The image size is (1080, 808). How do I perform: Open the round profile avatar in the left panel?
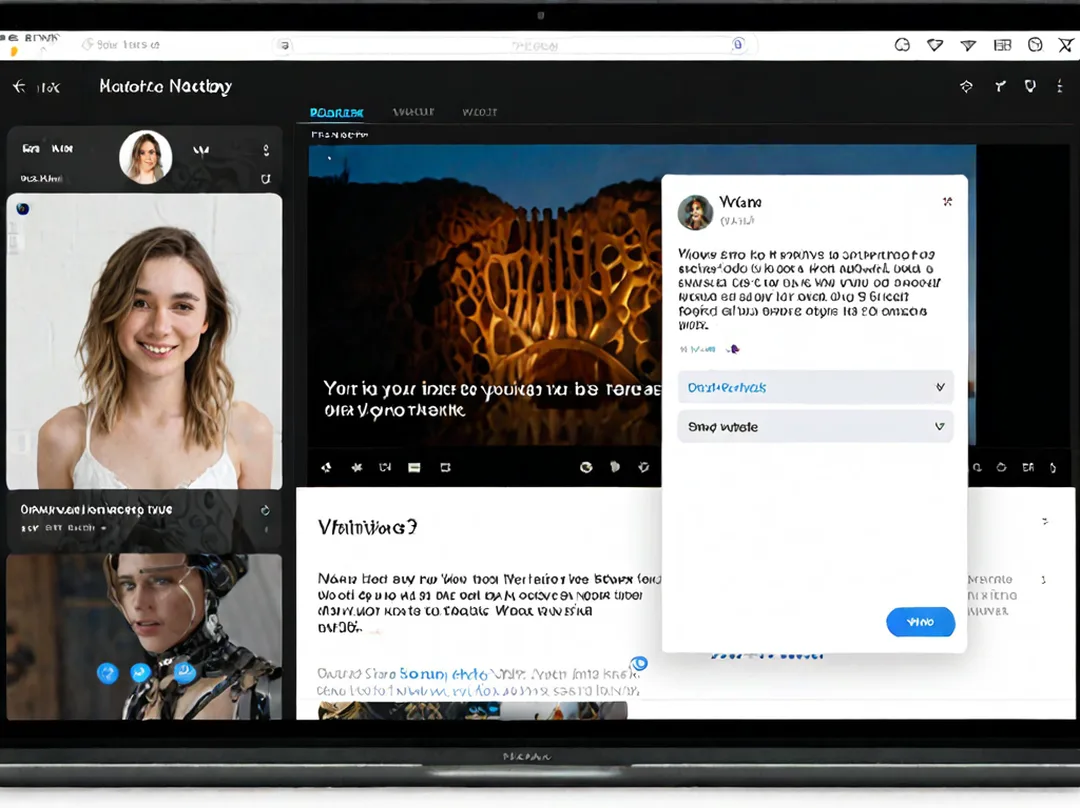(x=145, y=157)
